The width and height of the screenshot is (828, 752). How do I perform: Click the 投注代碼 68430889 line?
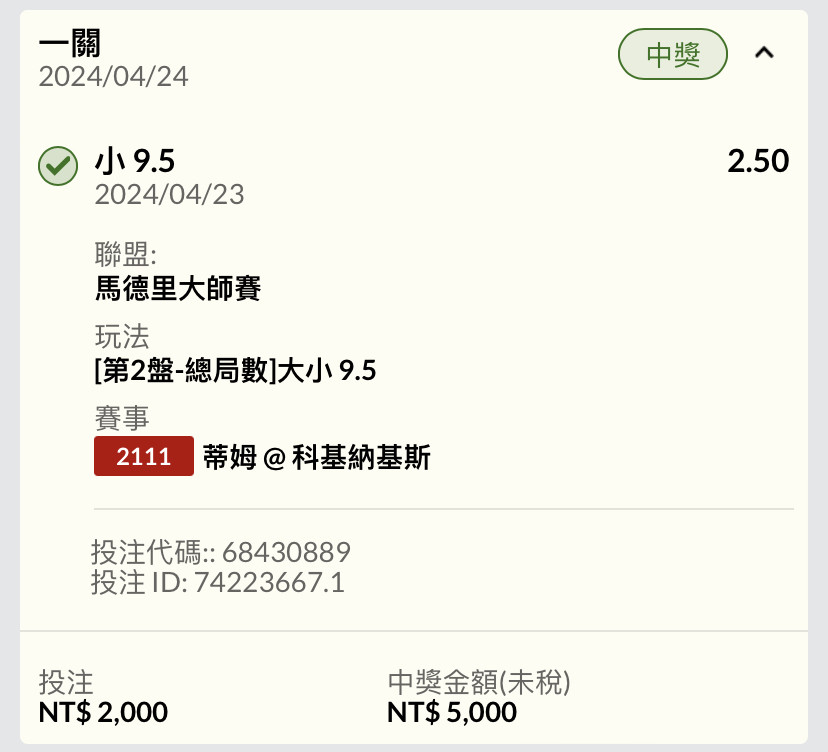point(220,552)
